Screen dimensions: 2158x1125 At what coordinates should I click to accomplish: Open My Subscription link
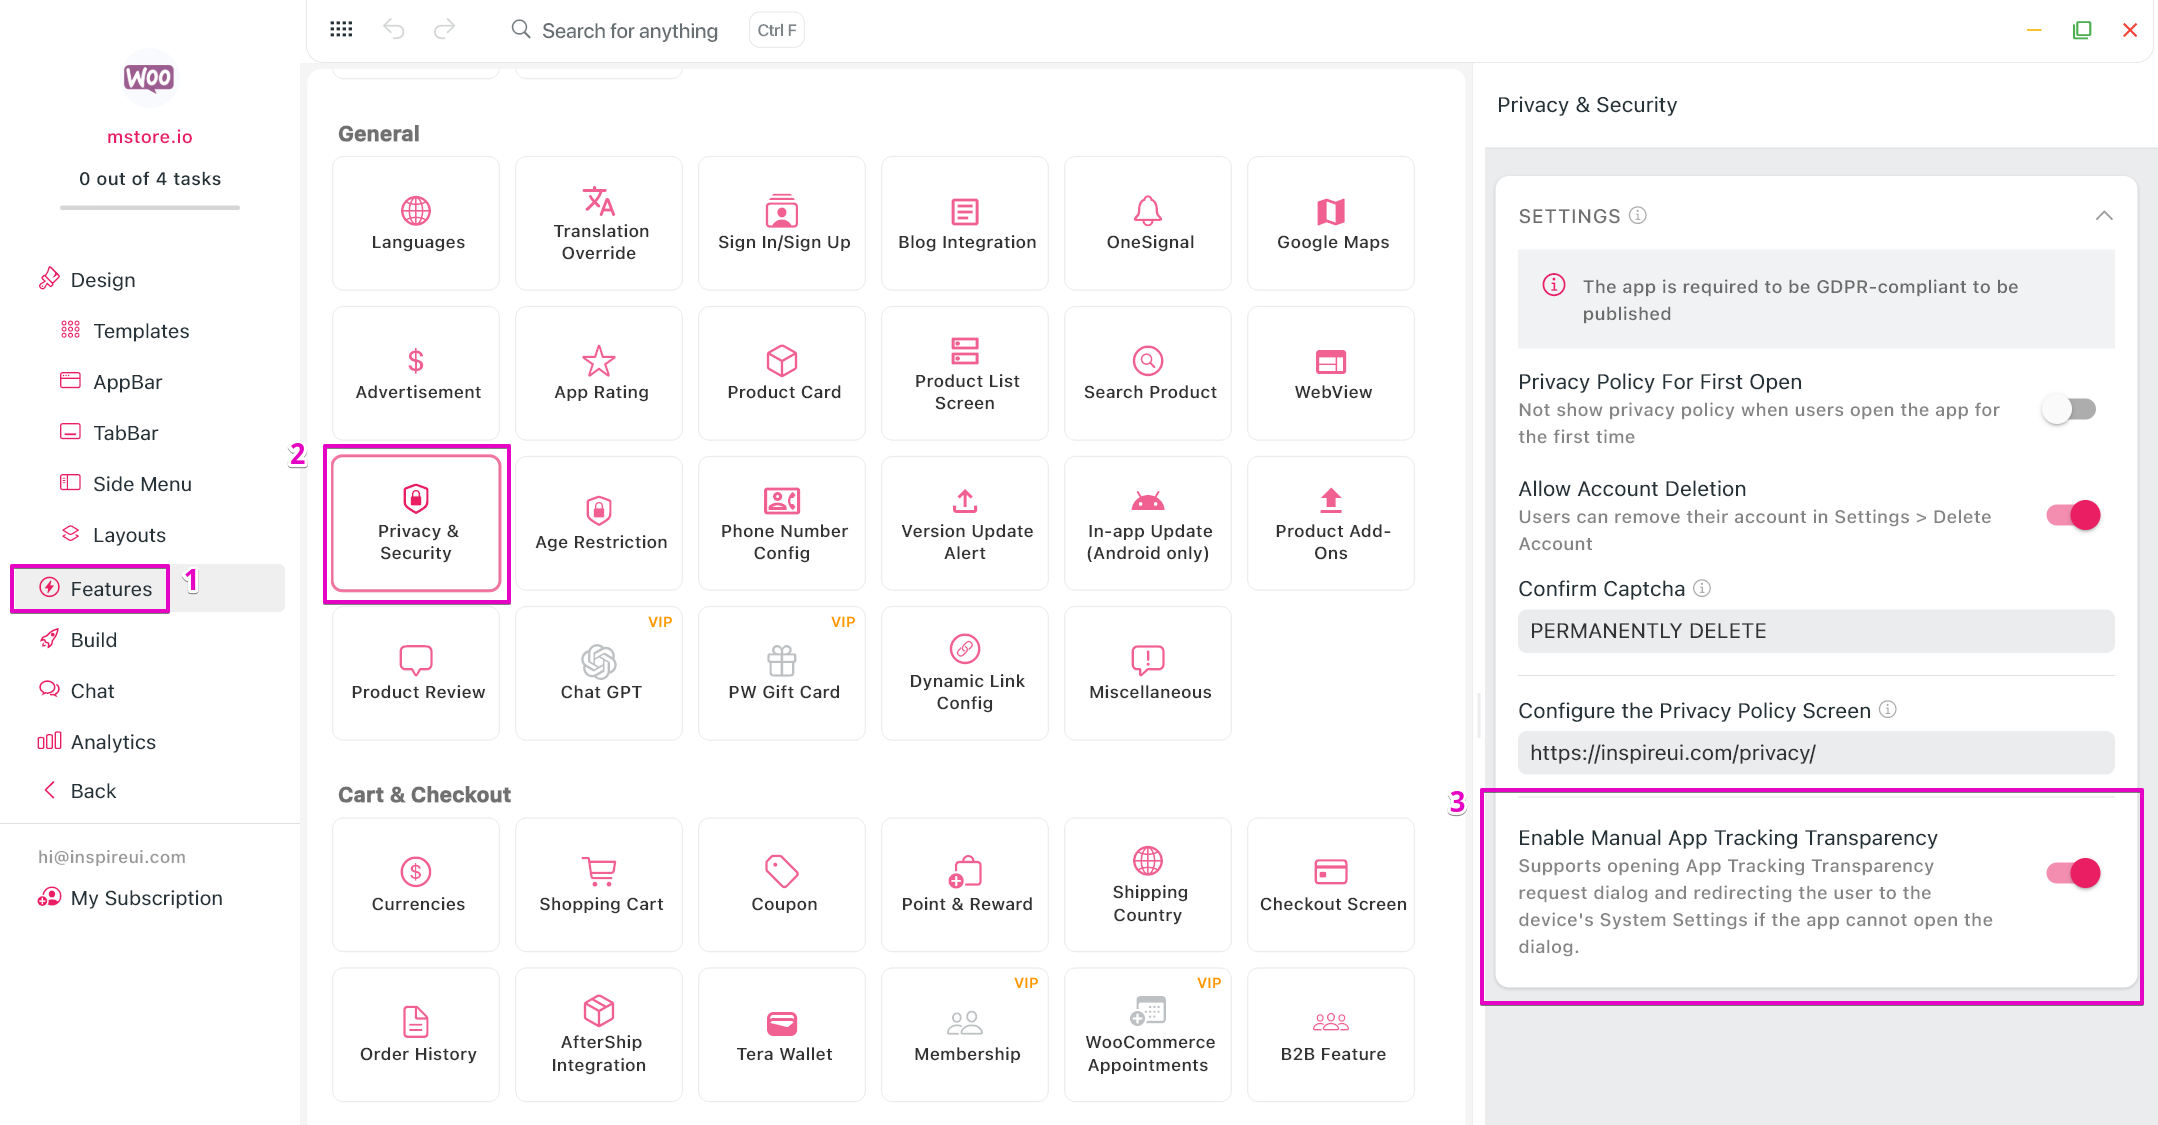146,898
